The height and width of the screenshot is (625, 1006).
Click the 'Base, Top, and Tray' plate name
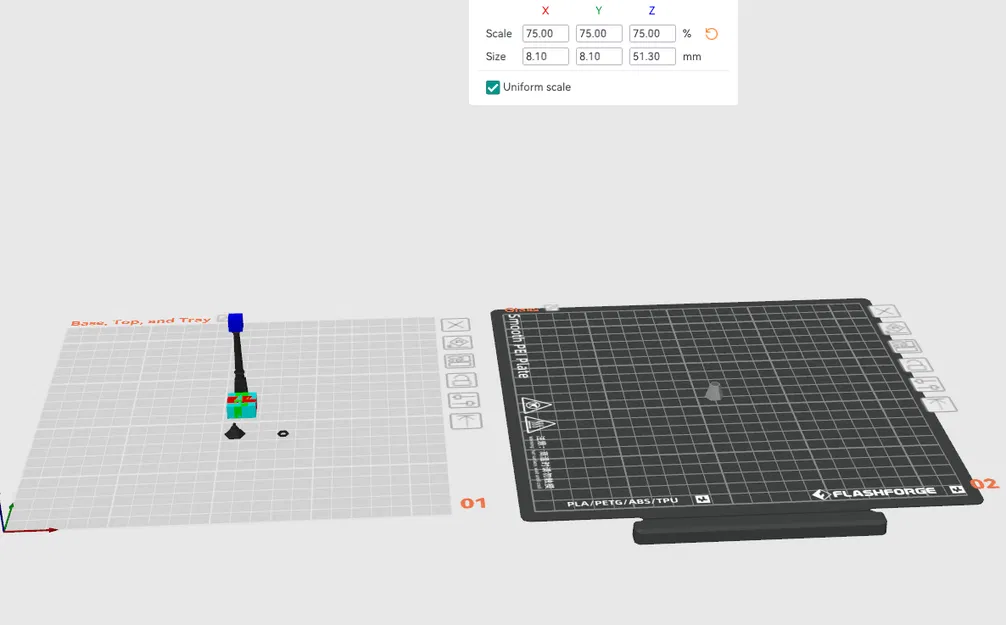(x=141, y=321)
